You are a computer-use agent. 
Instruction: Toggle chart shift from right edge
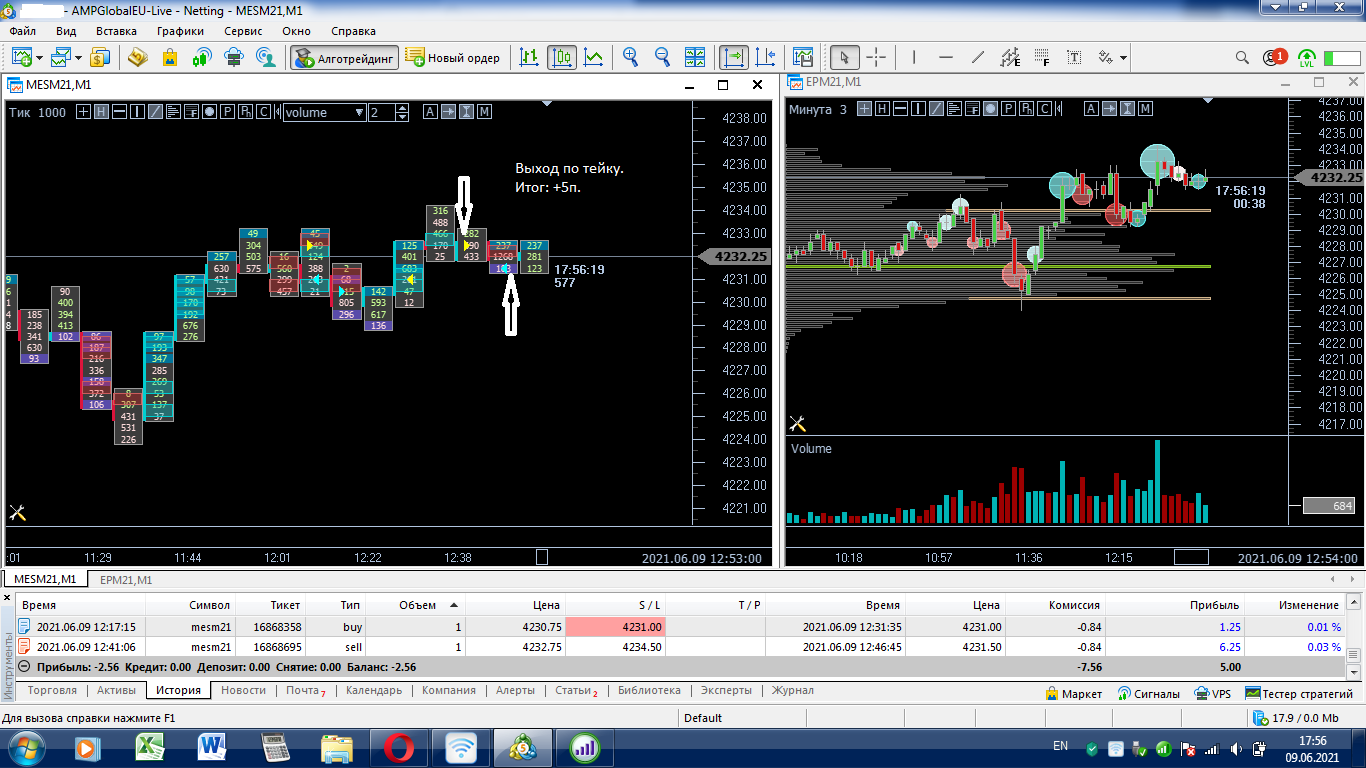pyautogui.click(x=766, y=57)
